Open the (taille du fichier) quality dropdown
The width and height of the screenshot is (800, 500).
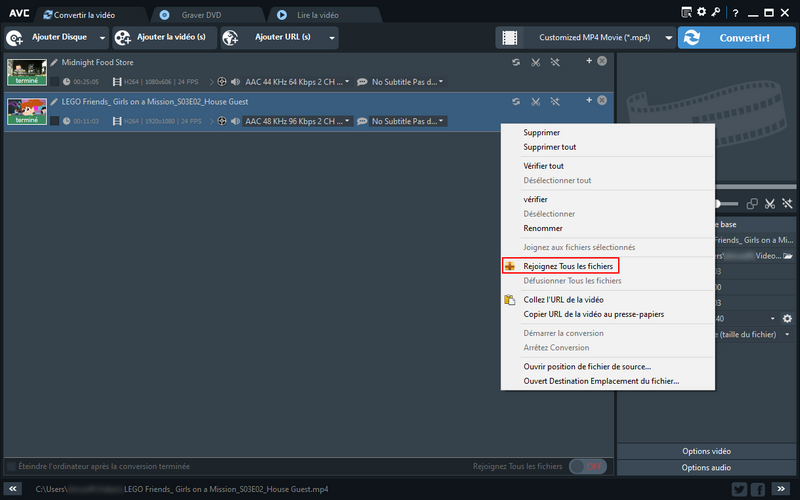pos(787,334)
